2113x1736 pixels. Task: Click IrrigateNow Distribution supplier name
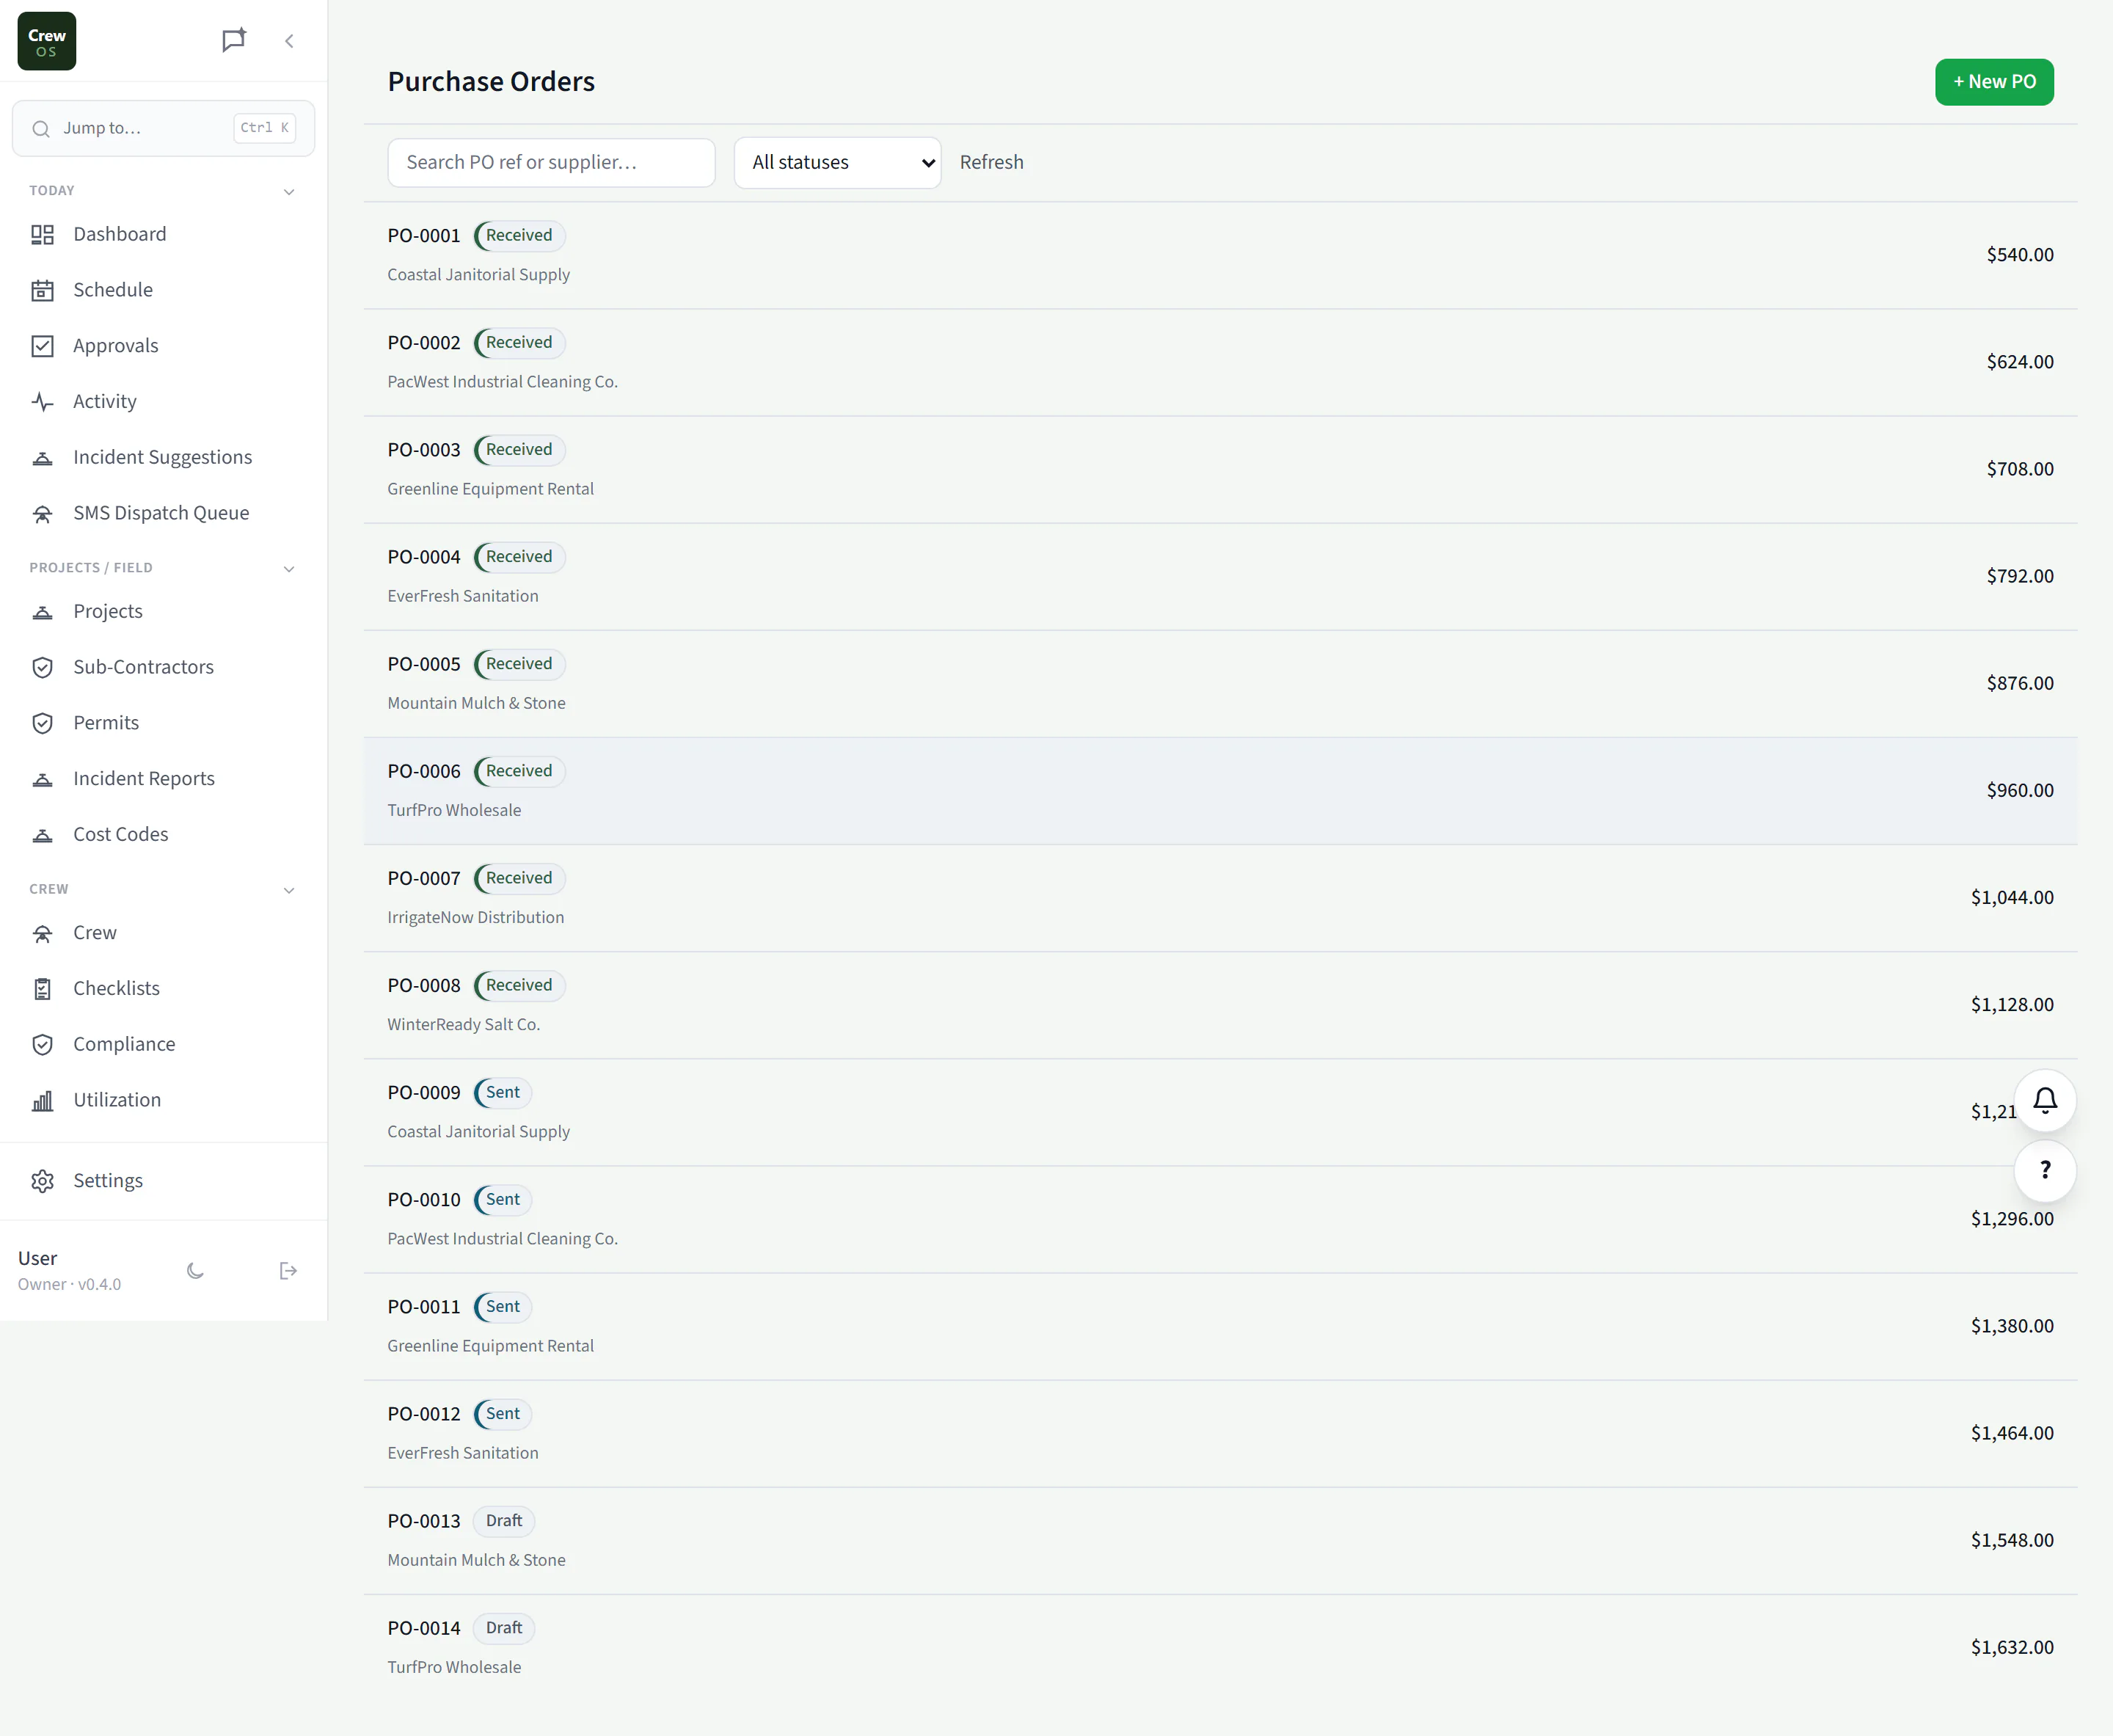click(476, 918)
